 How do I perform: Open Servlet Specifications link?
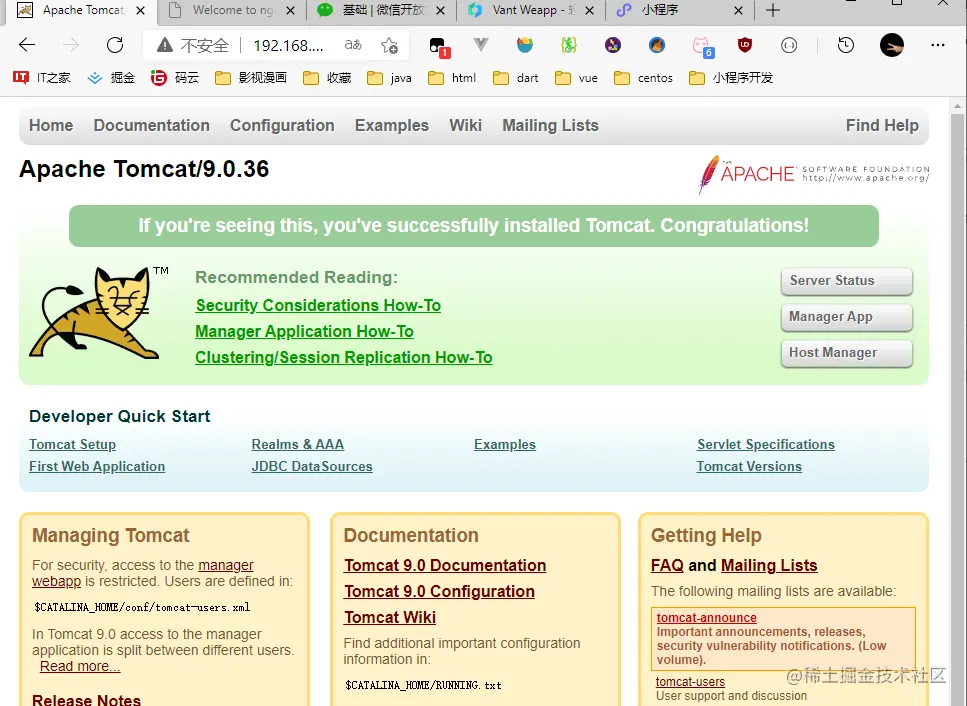[766, 444]
